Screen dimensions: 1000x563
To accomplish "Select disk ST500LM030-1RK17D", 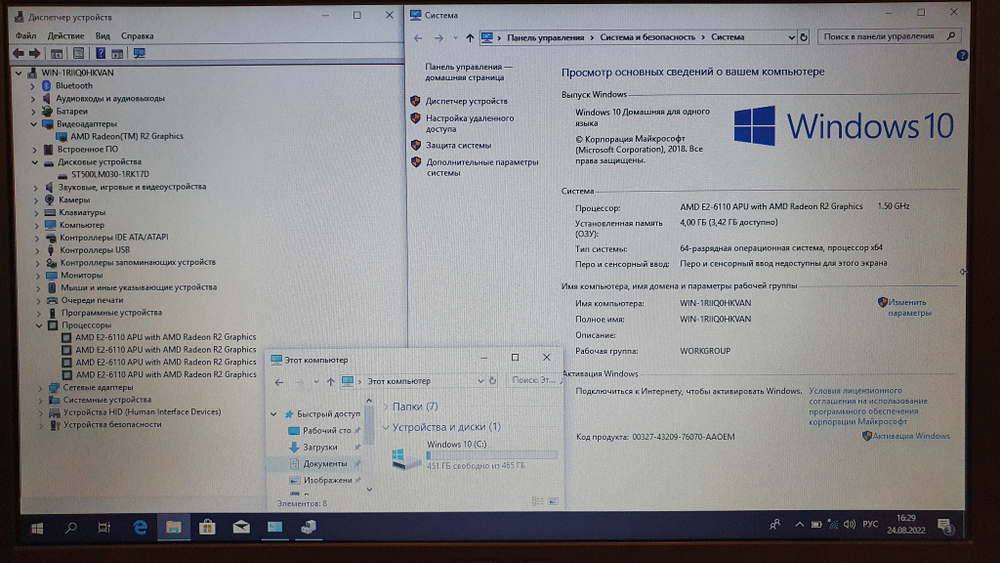I will [110, 174].
